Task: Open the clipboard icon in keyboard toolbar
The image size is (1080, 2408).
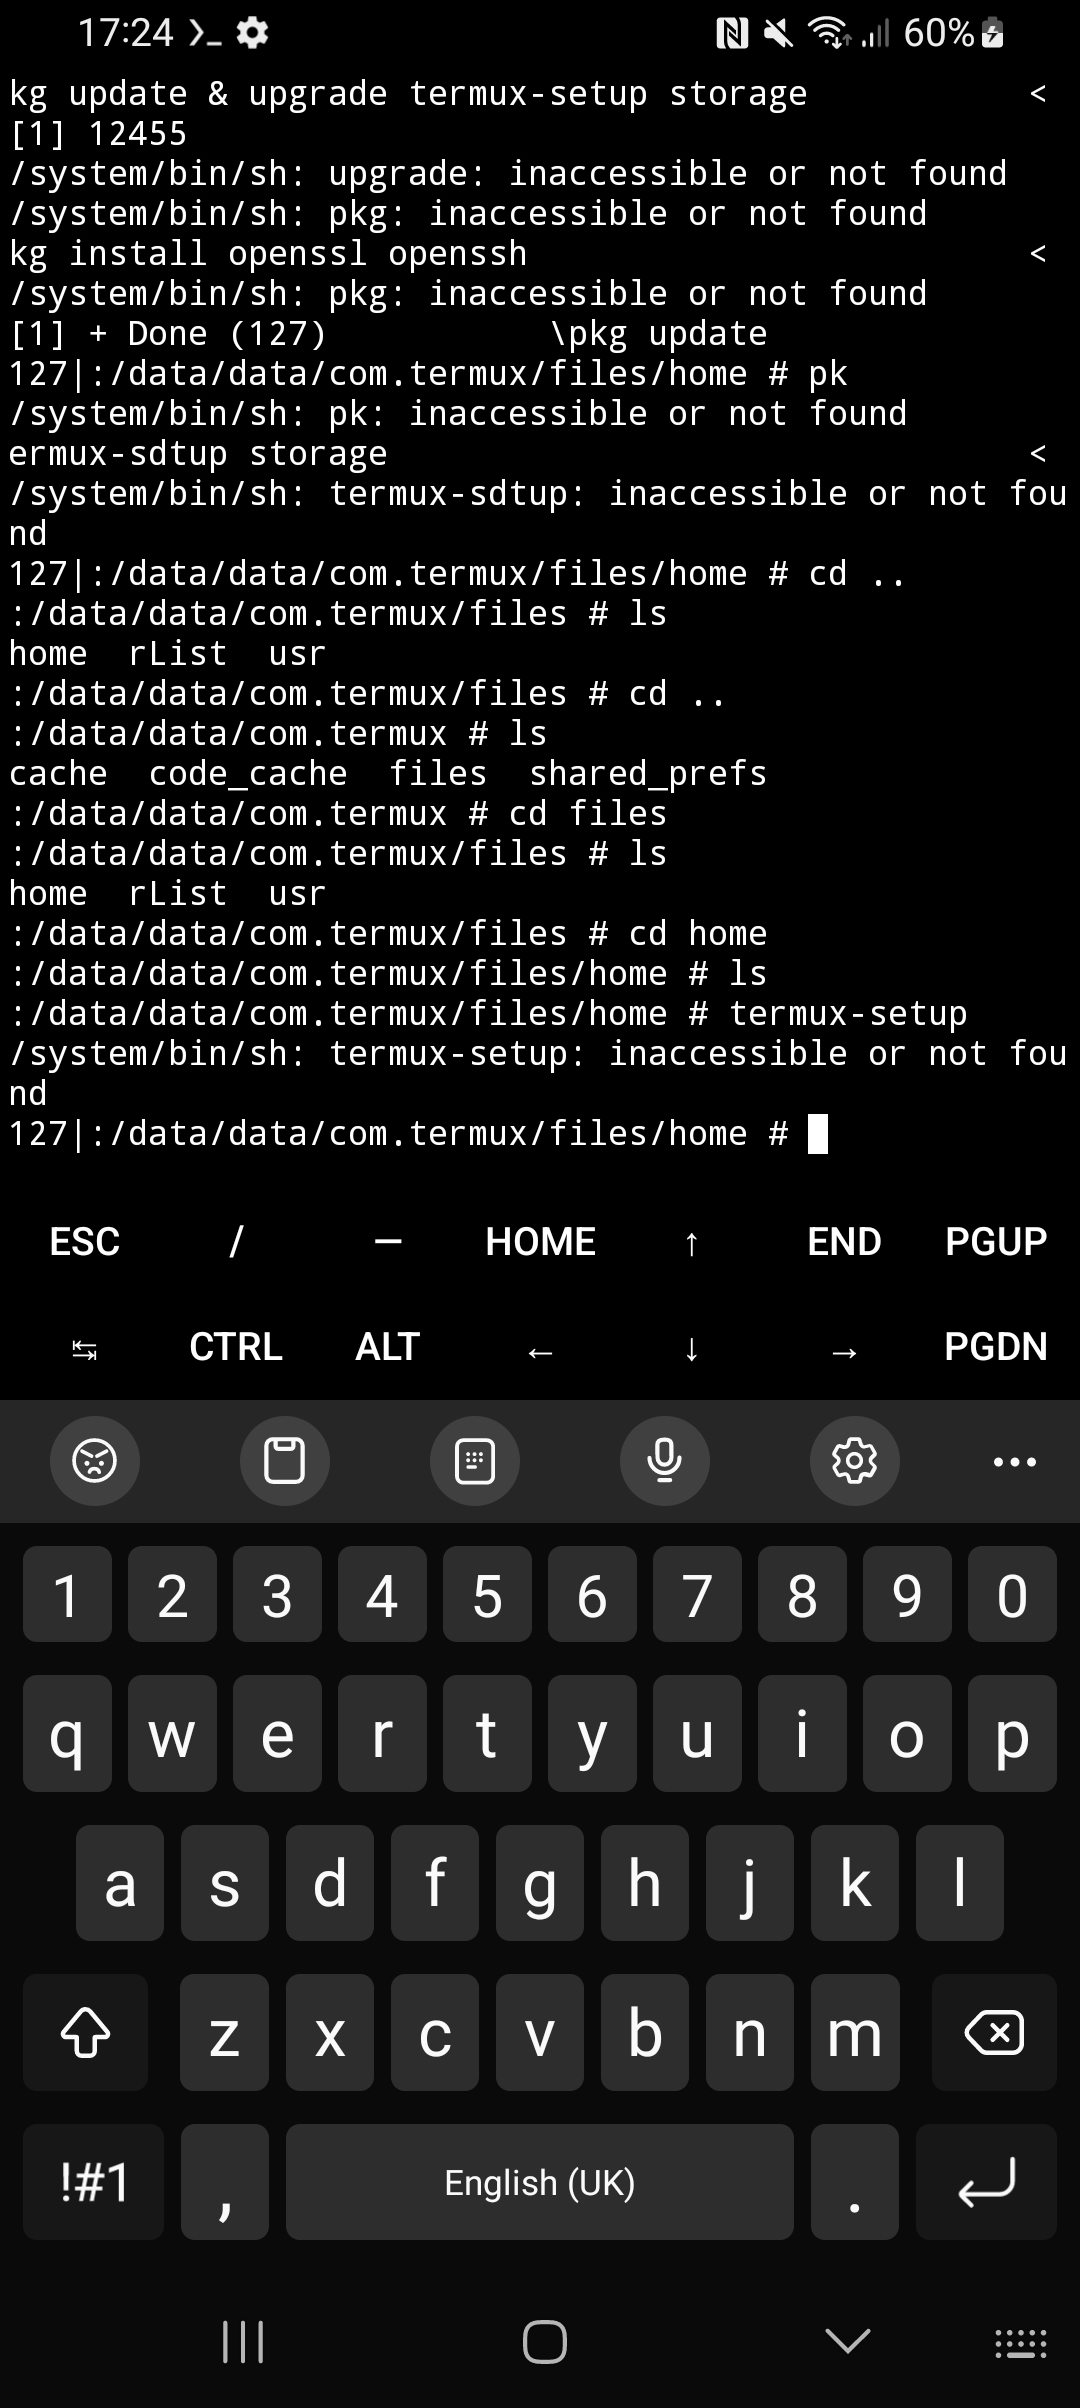Action: [x=284, y=1461]
